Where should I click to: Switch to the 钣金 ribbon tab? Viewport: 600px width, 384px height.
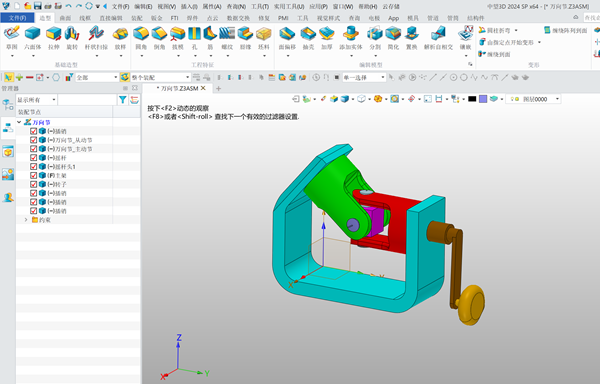point(157,18)
